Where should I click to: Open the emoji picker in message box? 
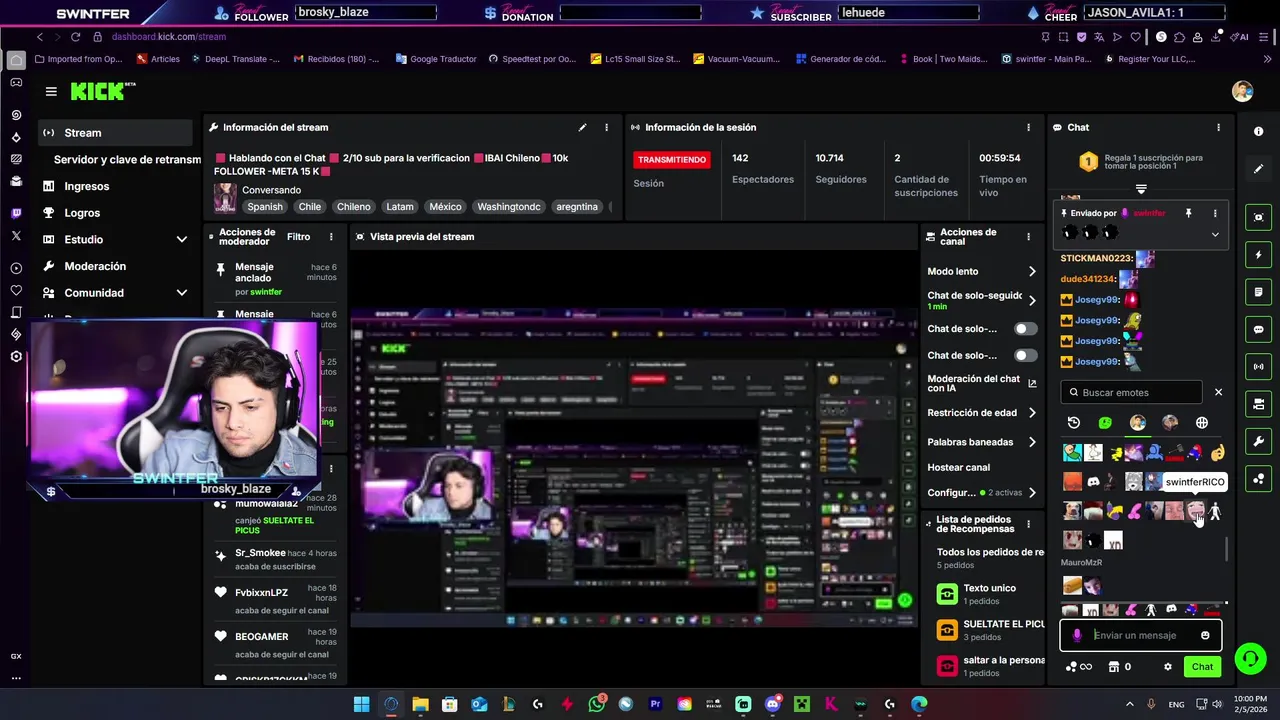[1205, 635]
